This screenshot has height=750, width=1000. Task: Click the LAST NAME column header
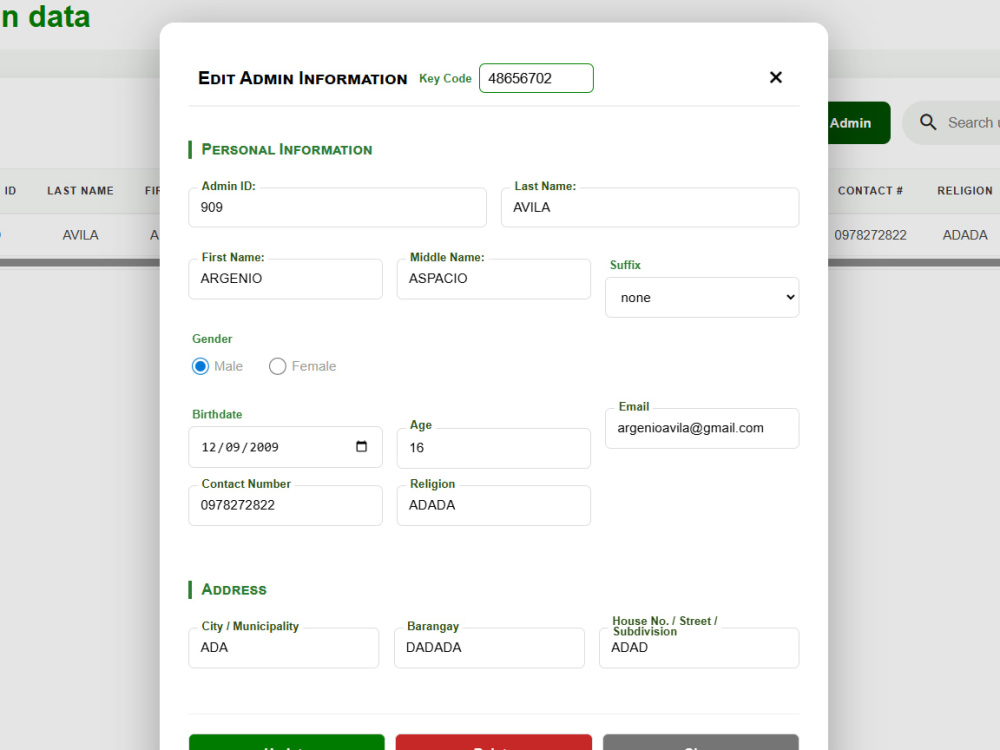[80, 191]
